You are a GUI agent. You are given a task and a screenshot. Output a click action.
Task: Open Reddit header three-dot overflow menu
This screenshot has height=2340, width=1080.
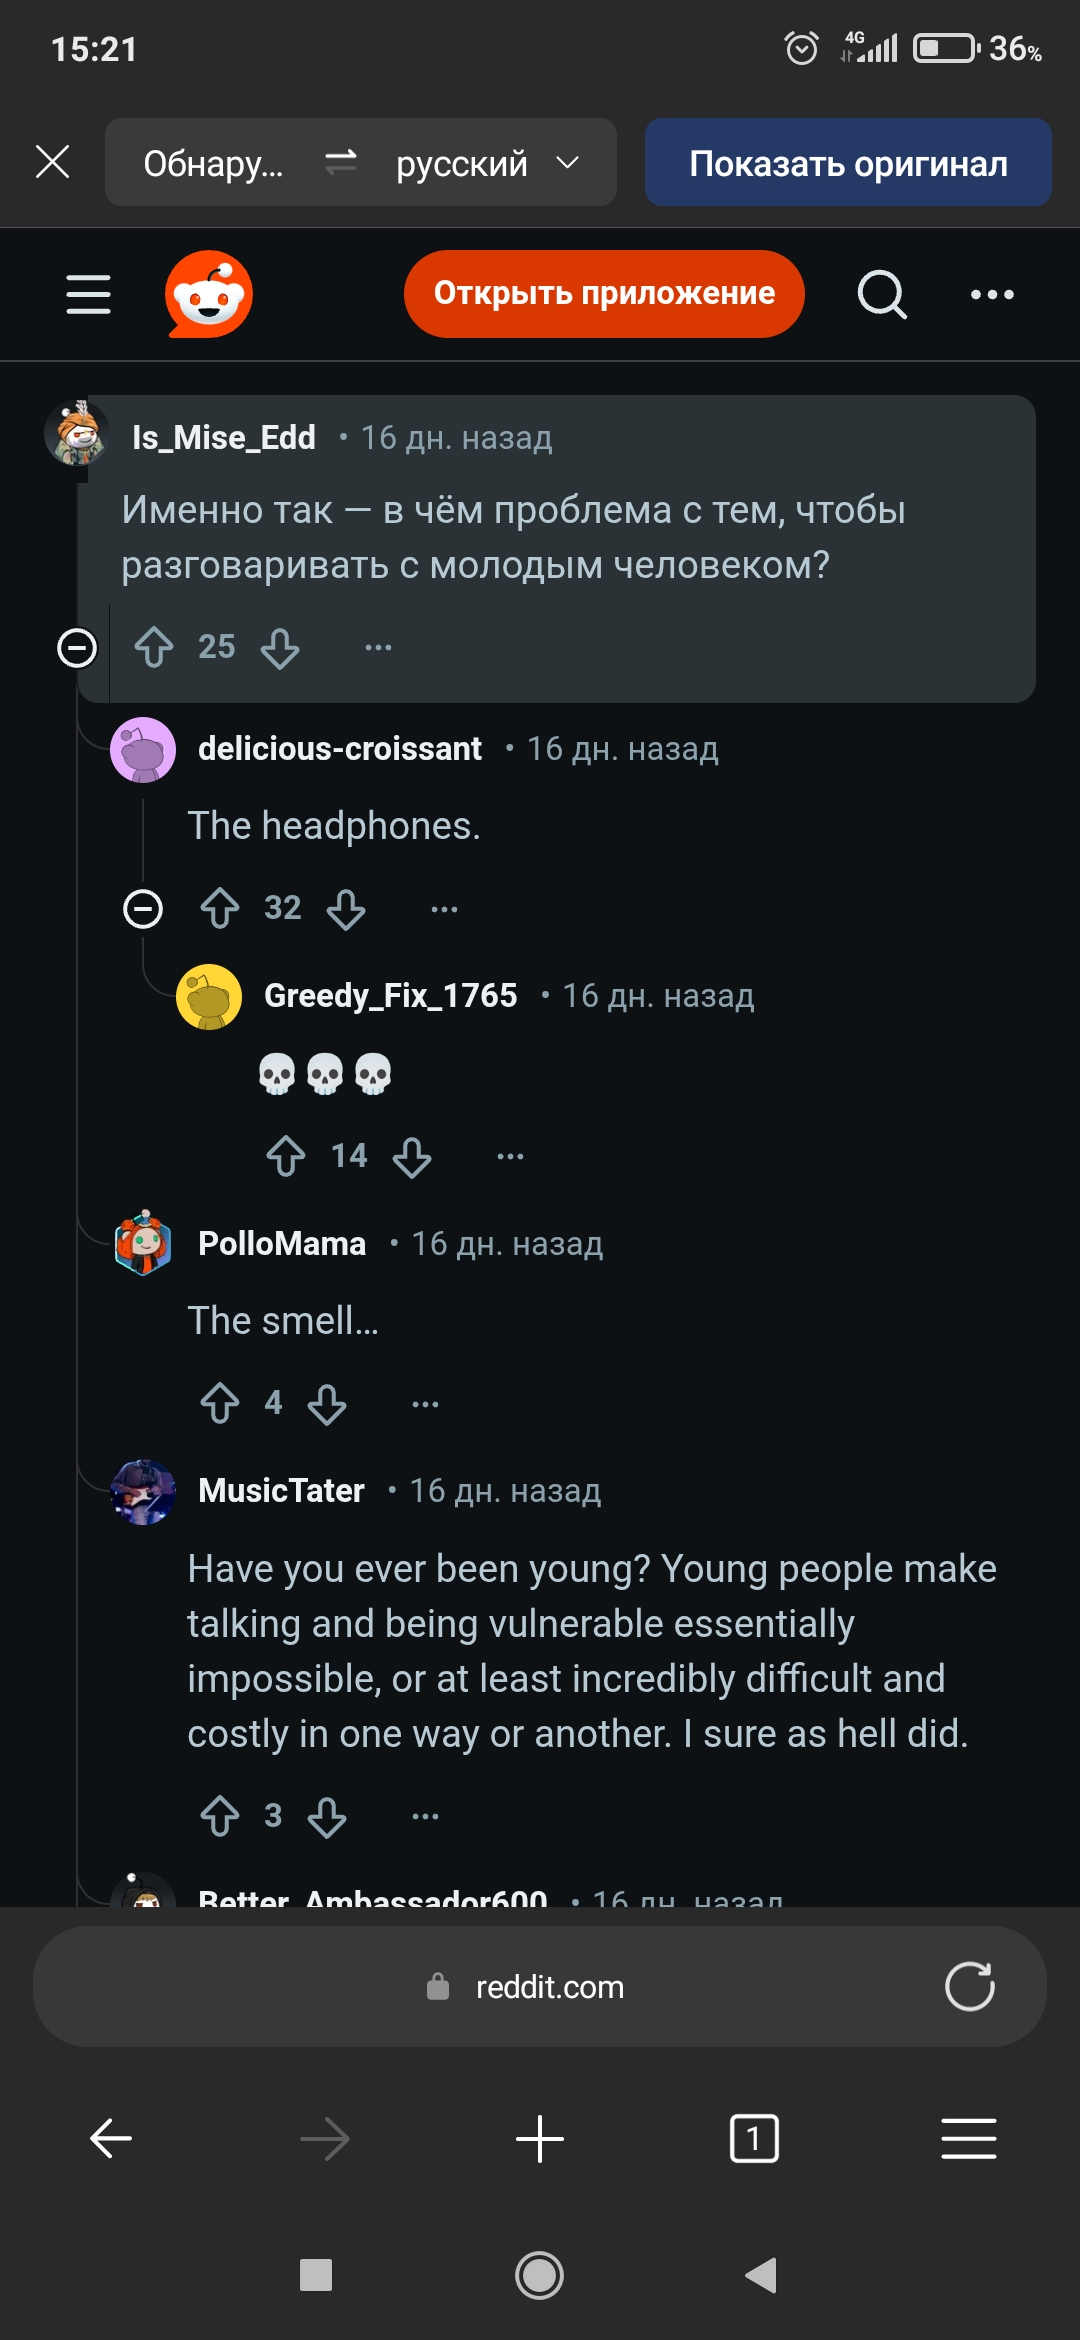pyautogui.click(x=992, y=294)
